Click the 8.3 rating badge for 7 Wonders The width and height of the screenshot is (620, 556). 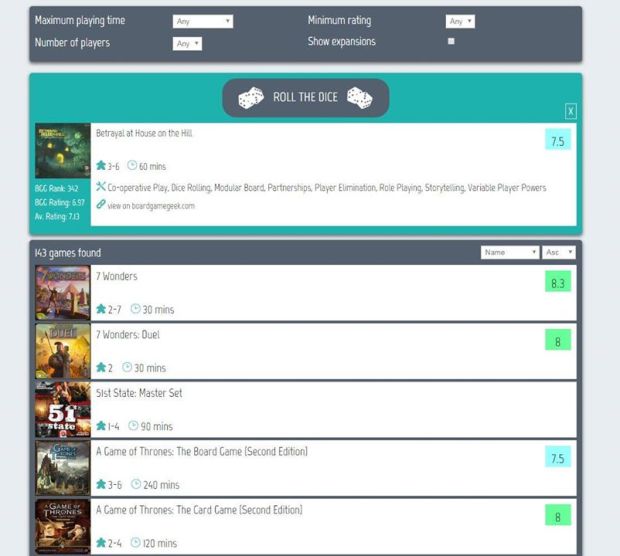(558, 283)
